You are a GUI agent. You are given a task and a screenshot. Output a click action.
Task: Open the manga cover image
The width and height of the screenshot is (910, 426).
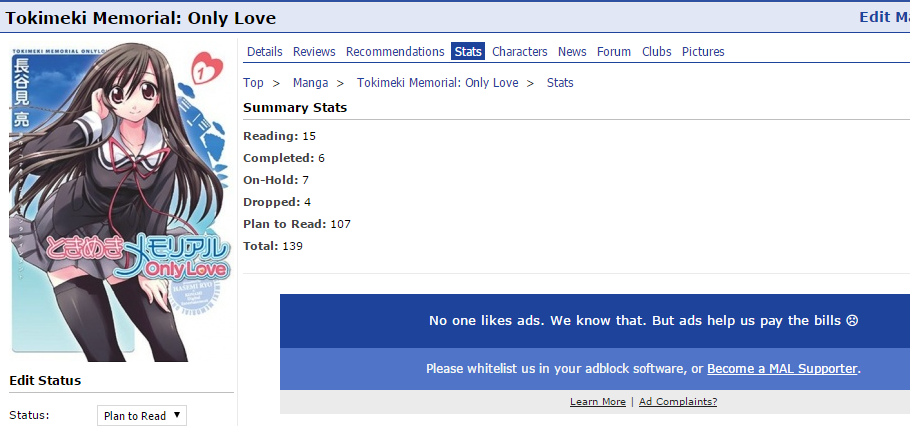[120, 202]
